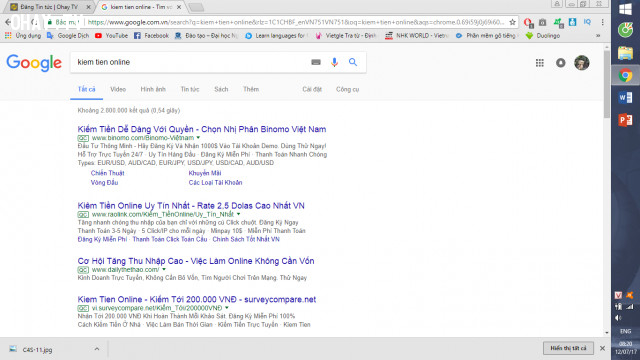This screenshot has width=640, height=360.
Task: Open the Duolingo bookmark
Action: click(542, 36)
